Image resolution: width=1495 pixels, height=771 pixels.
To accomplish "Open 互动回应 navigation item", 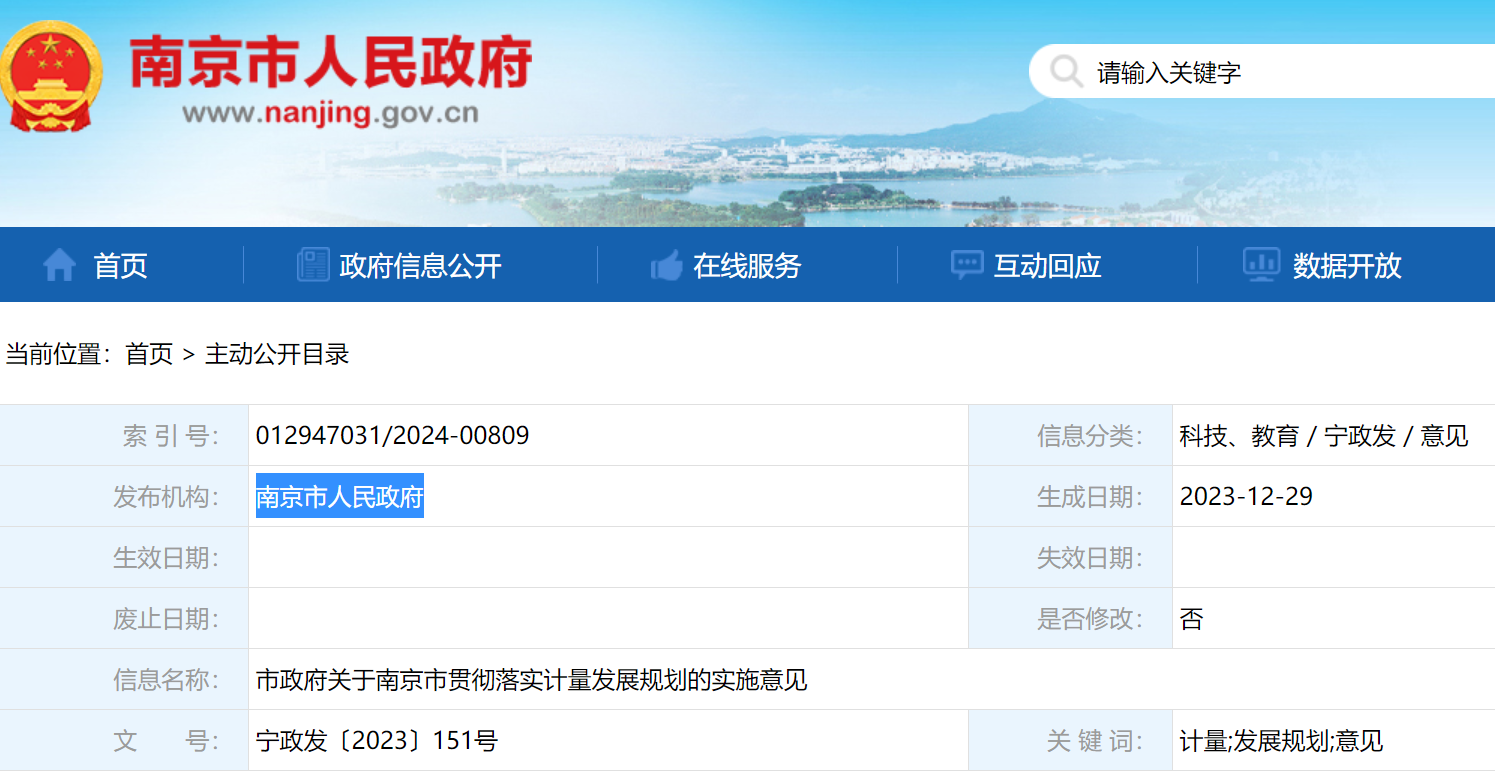I will click(x=1047, y=265).
